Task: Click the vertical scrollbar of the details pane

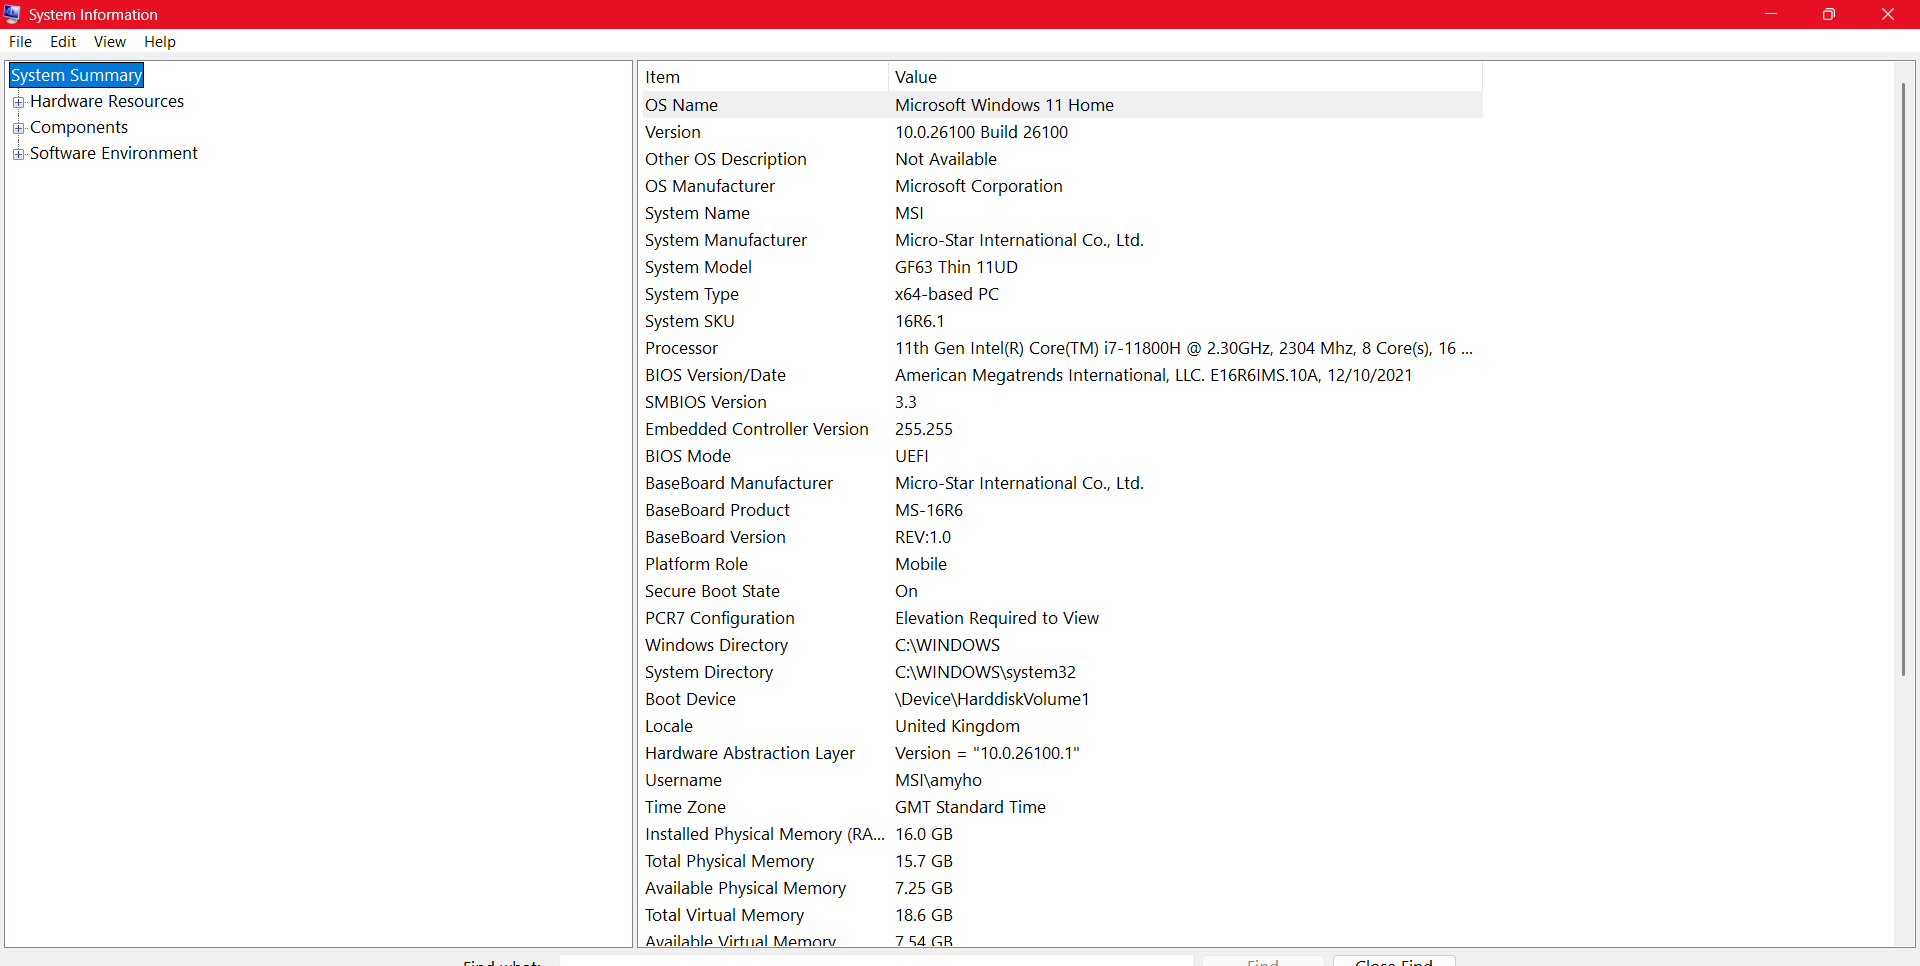Action: pos(1903,380)
